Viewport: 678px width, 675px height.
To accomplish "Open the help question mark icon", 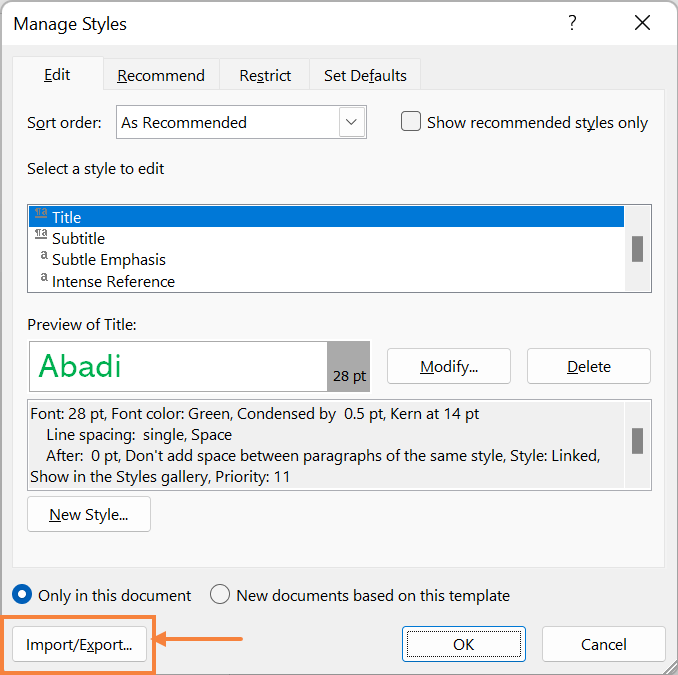I will click(572, 23).
